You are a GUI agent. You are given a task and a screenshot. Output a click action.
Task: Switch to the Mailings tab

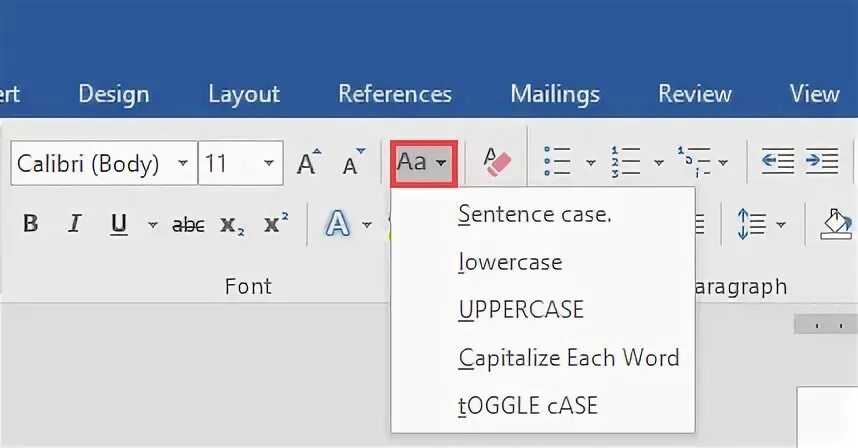[x=555, y=94]
